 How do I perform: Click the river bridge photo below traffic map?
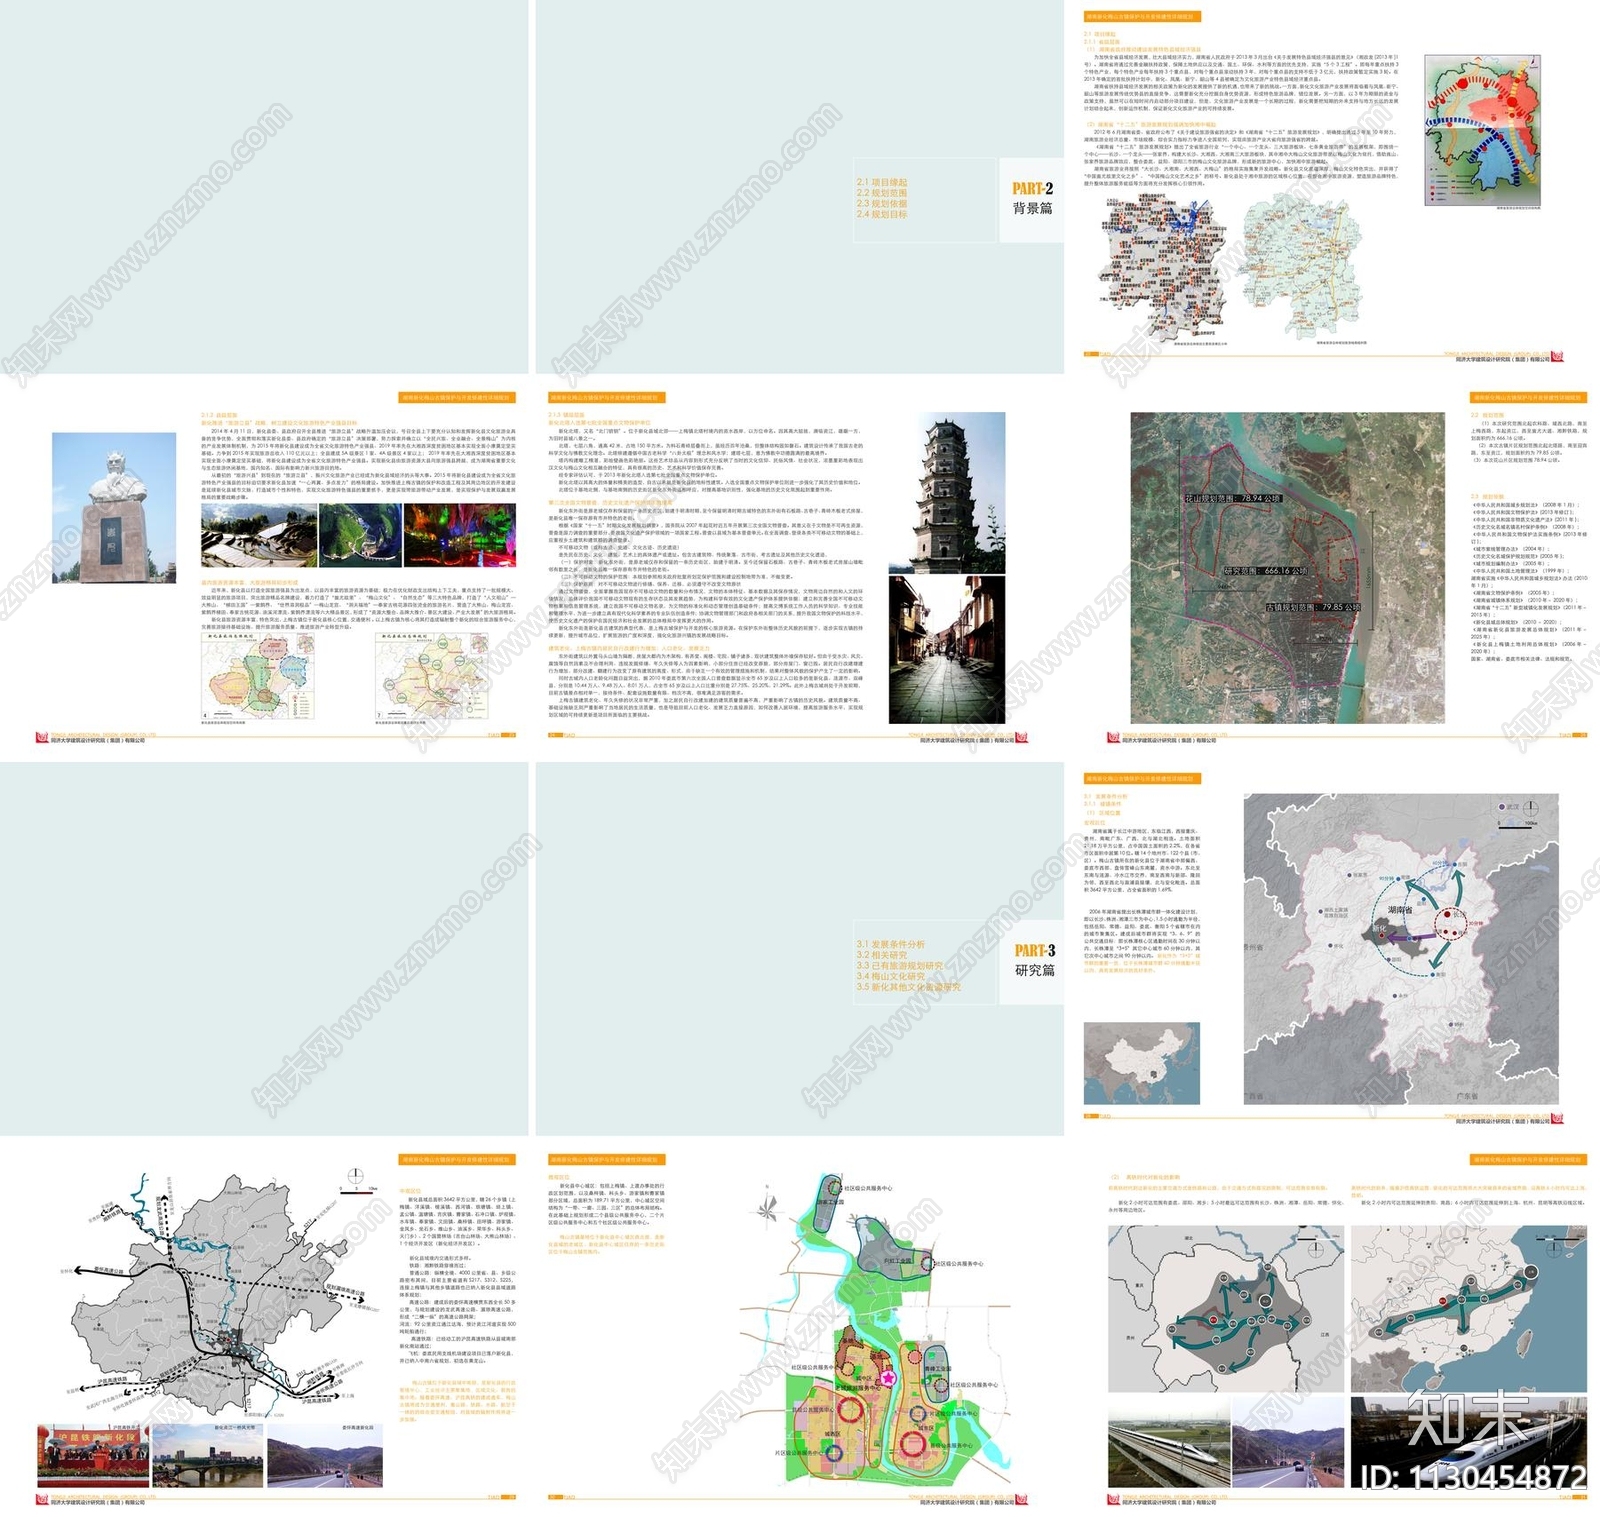(x=207, y=1458)
